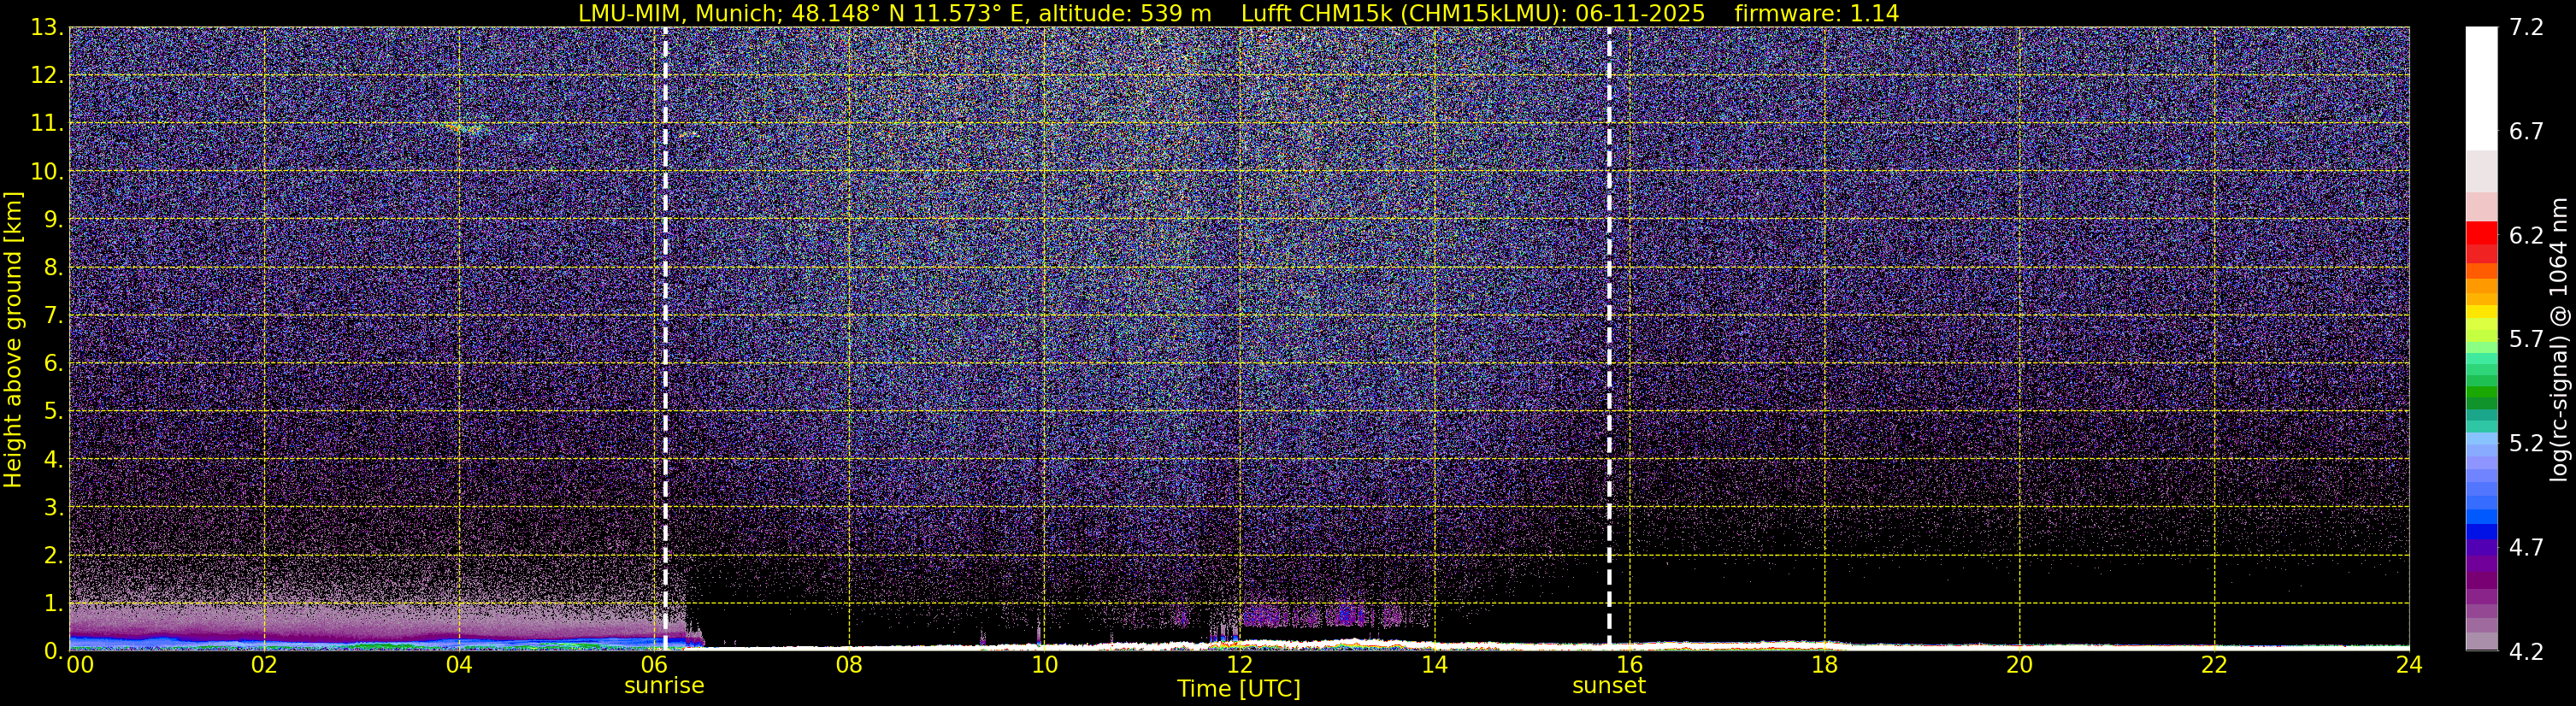Image resolution: width=2576 pixels, height=706 pixels.
Task: Click the "4.2" colorbar tick value
Action: pyautogui.click(x=2526, y=651)
